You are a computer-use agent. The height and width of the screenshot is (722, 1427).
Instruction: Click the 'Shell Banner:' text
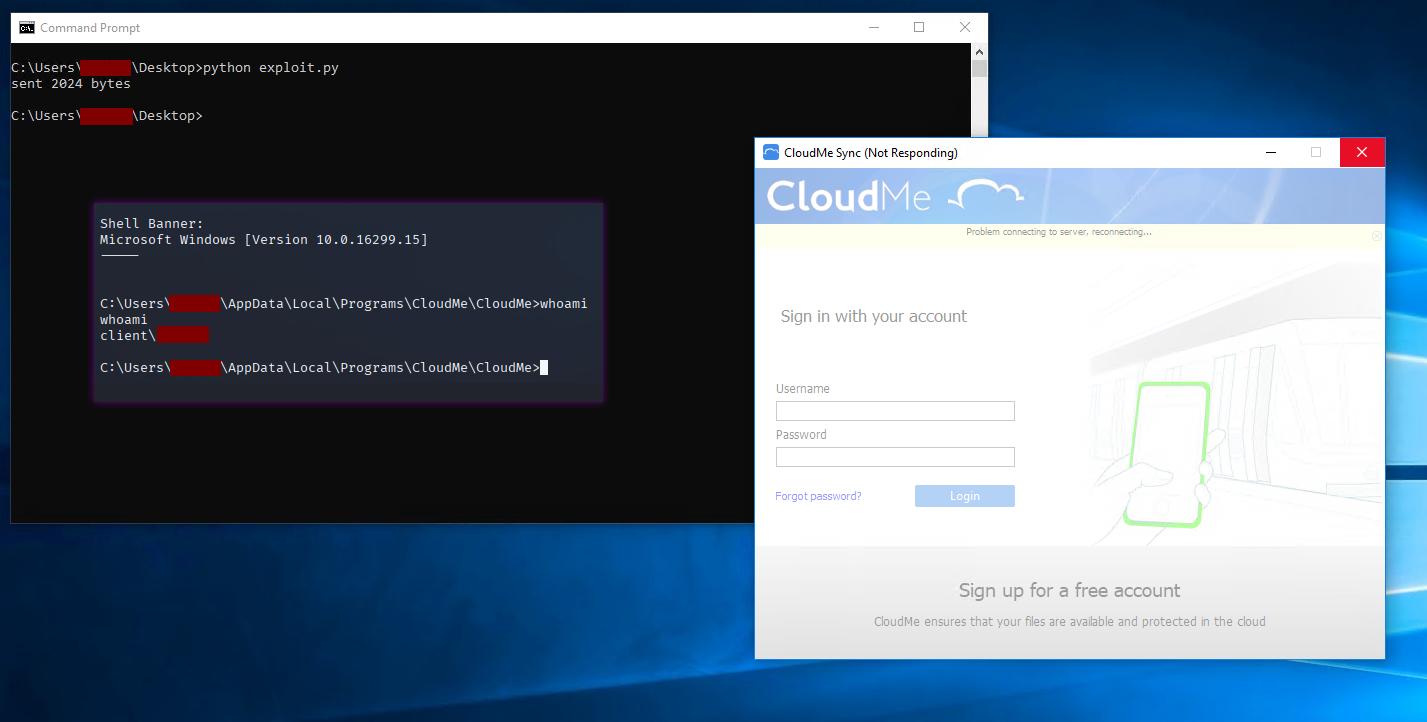coord(152,224)
